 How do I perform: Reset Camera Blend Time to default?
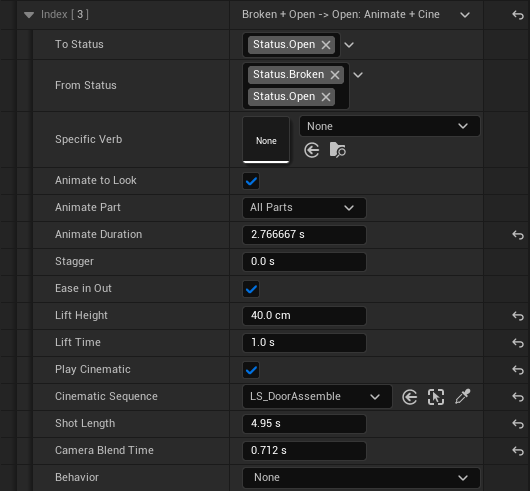[x=518, y=451]
